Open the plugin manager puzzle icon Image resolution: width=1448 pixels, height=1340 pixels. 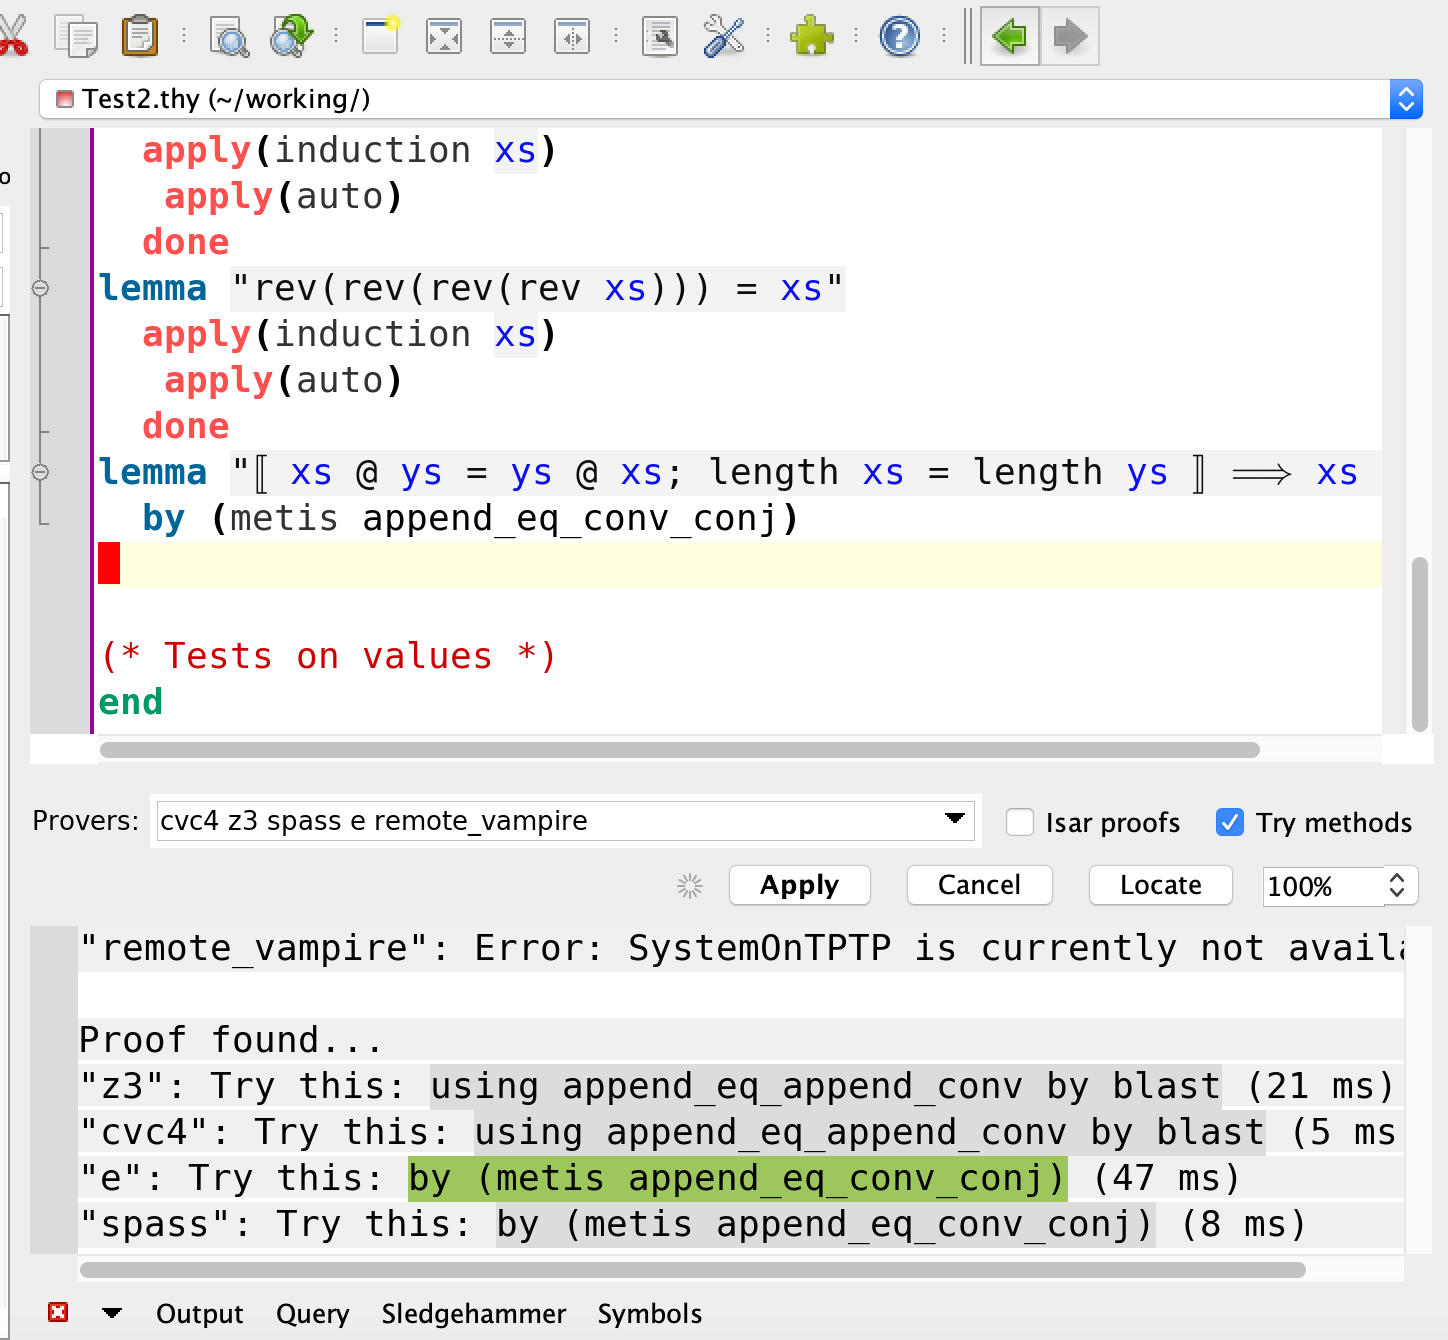coord(812,35)
